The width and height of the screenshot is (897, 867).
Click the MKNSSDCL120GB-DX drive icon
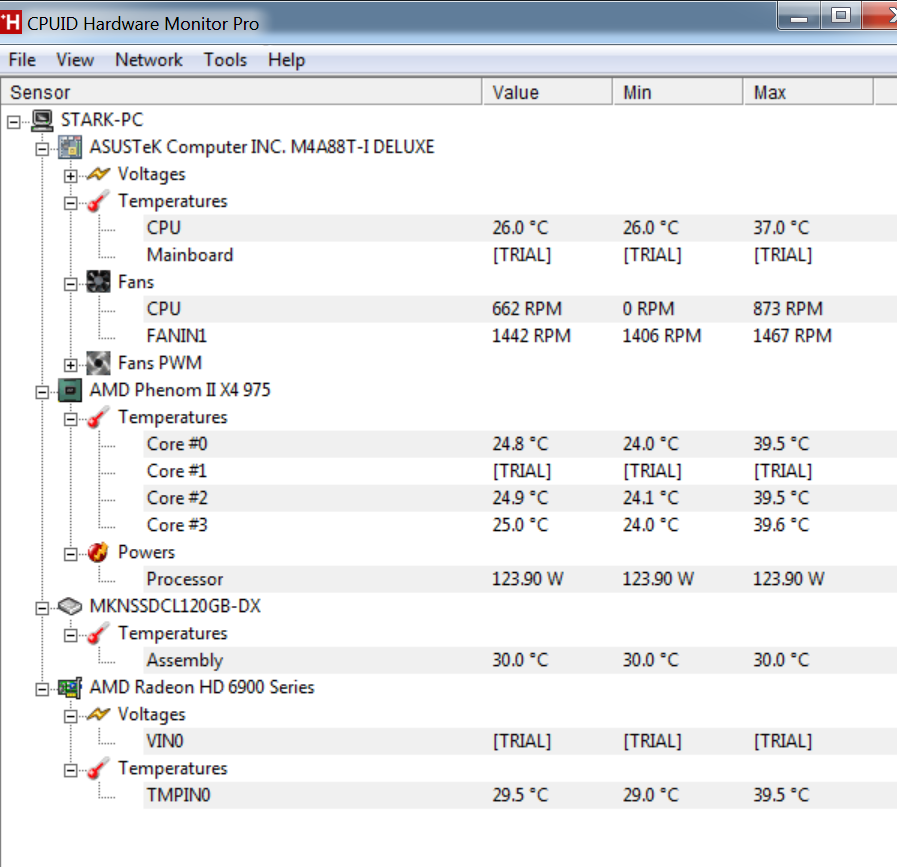[x=70, y=606]
